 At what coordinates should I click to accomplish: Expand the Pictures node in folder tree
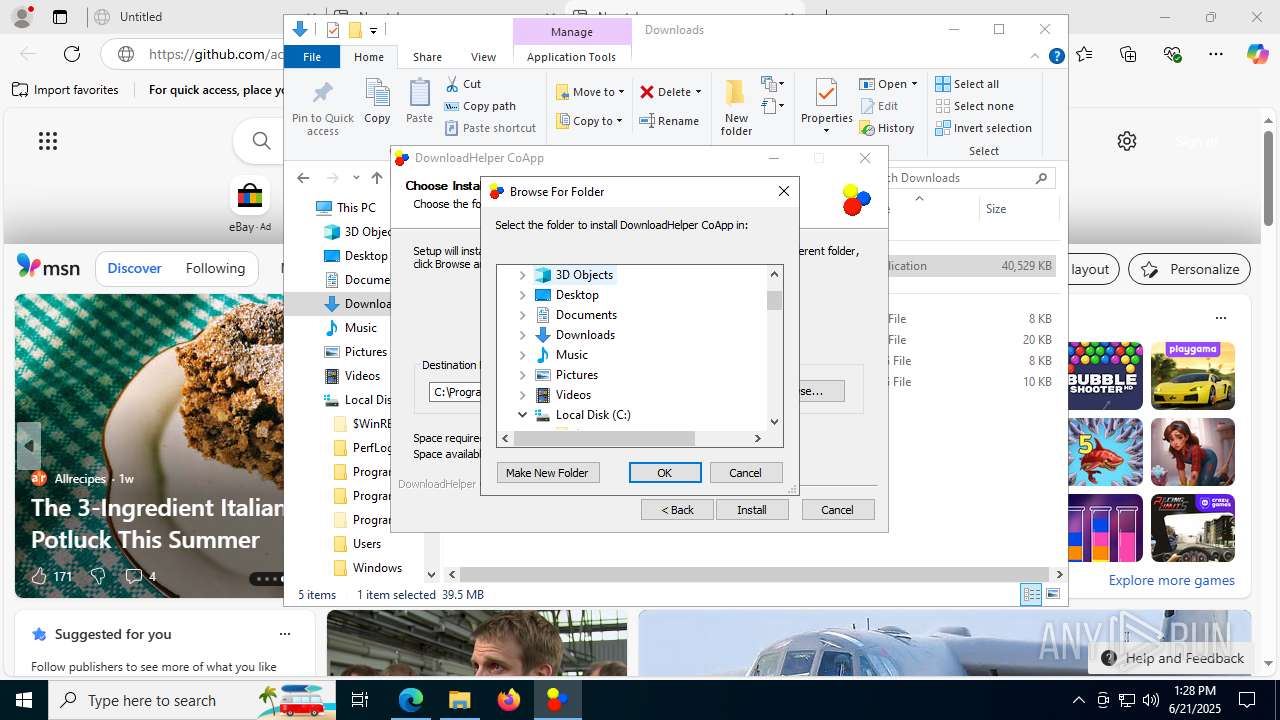pos(522,375)
